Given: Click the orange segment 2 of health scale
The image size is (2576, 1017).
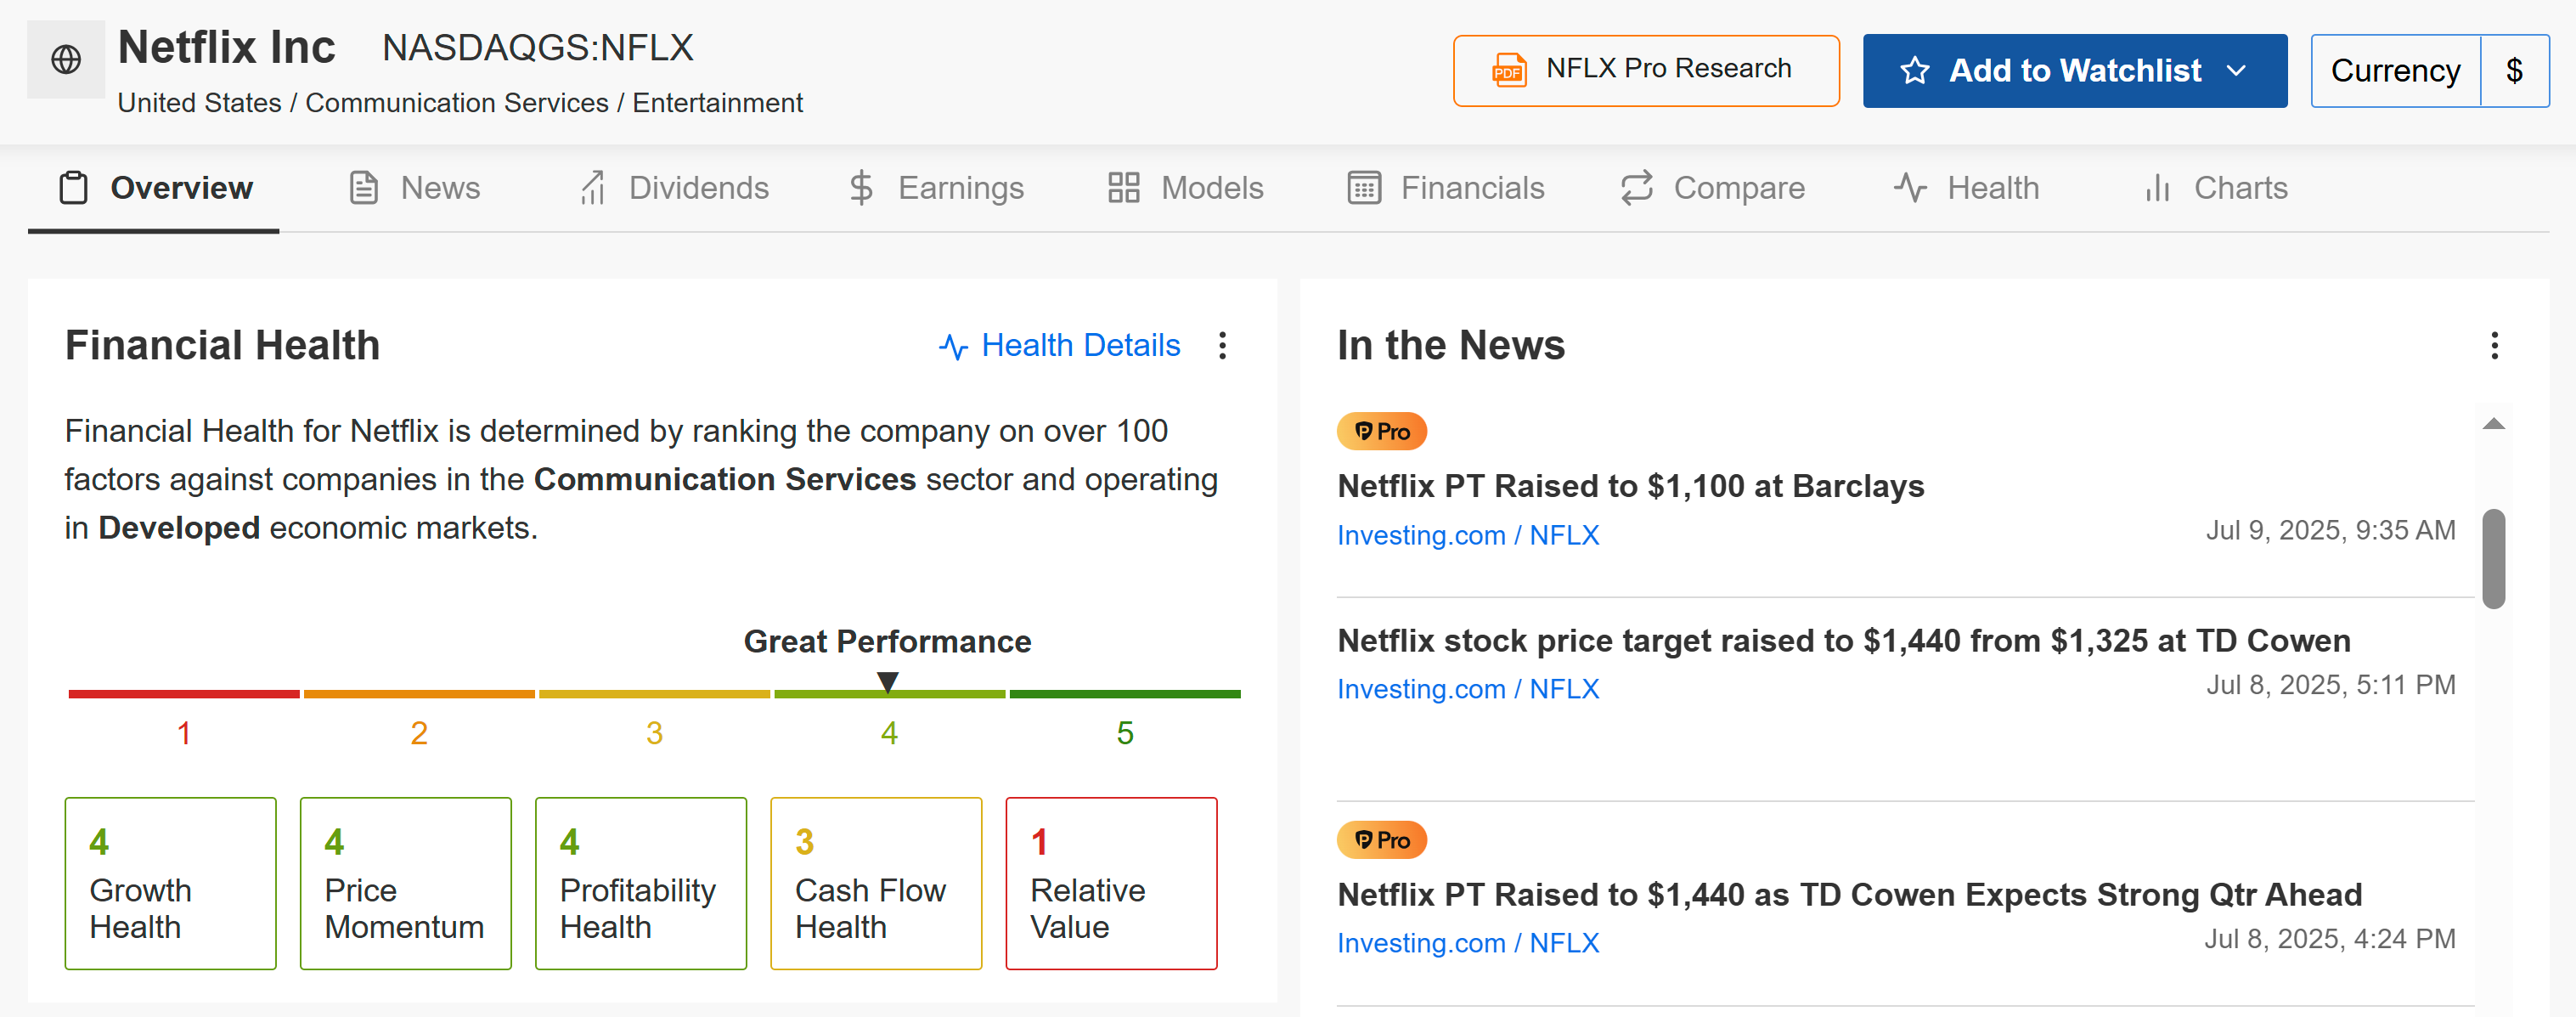Looking at the screenshot, I should click(x=419, y=694).
